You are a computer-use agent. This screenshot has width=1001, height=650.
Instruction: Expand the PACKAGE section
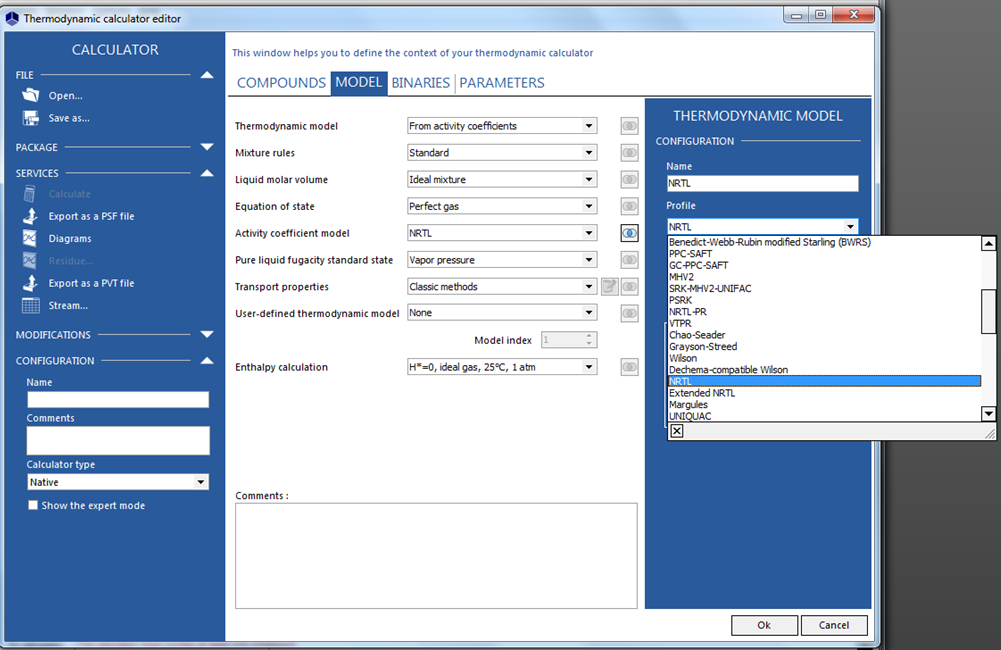click(207, 147)
